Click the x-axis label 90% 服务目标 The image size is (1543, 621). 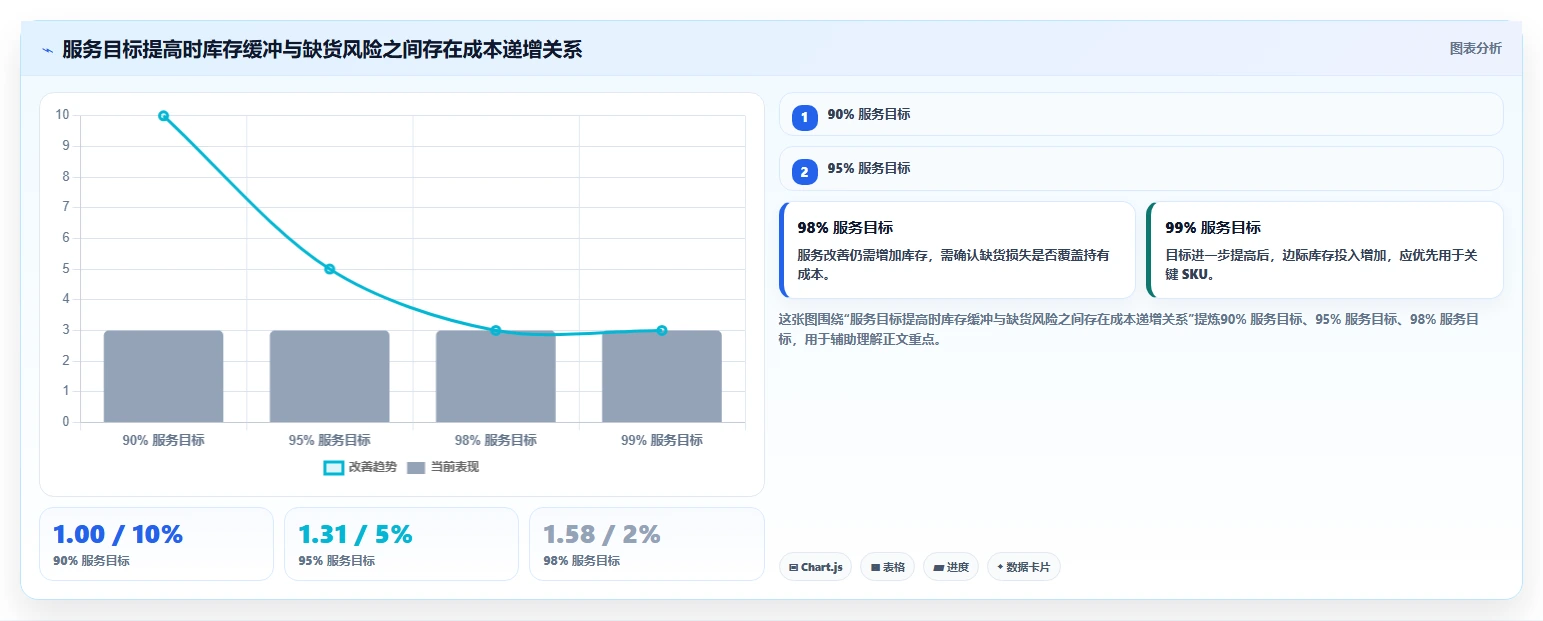pos(163,440)
